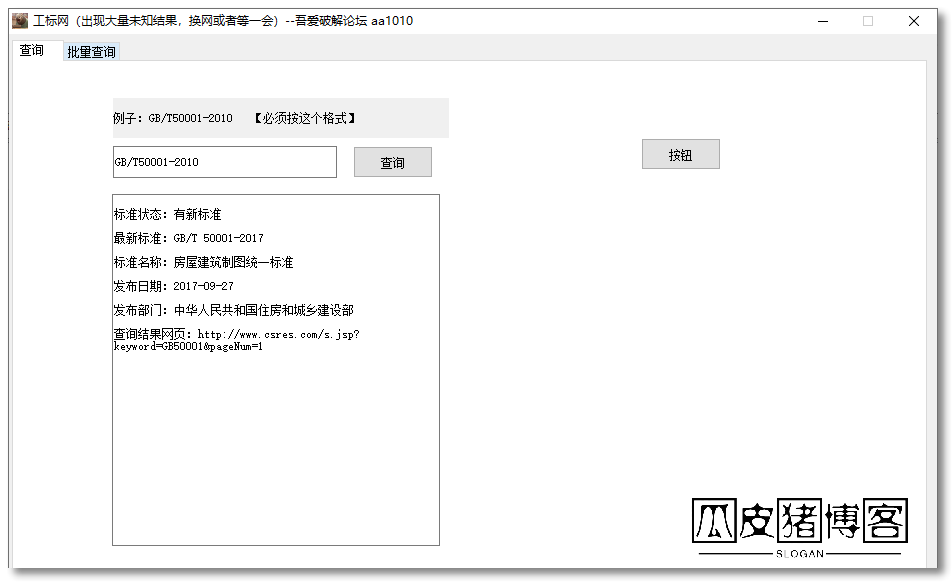The width and height of the screenshot is (952, 582).
Task: Focus the GB/T50001-2010 input field
Action: [225, 162]
